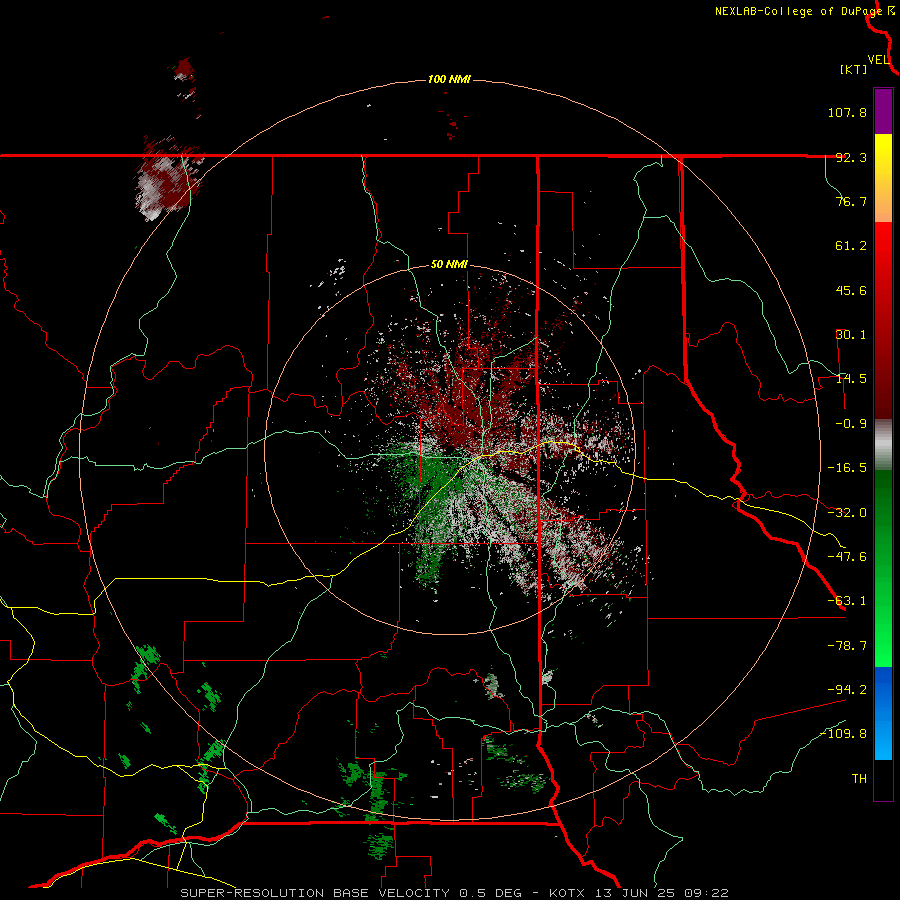Click the -47.6 velocity scale value
The width and height of the screenshot is (900, 900).
tap(847, 557)
